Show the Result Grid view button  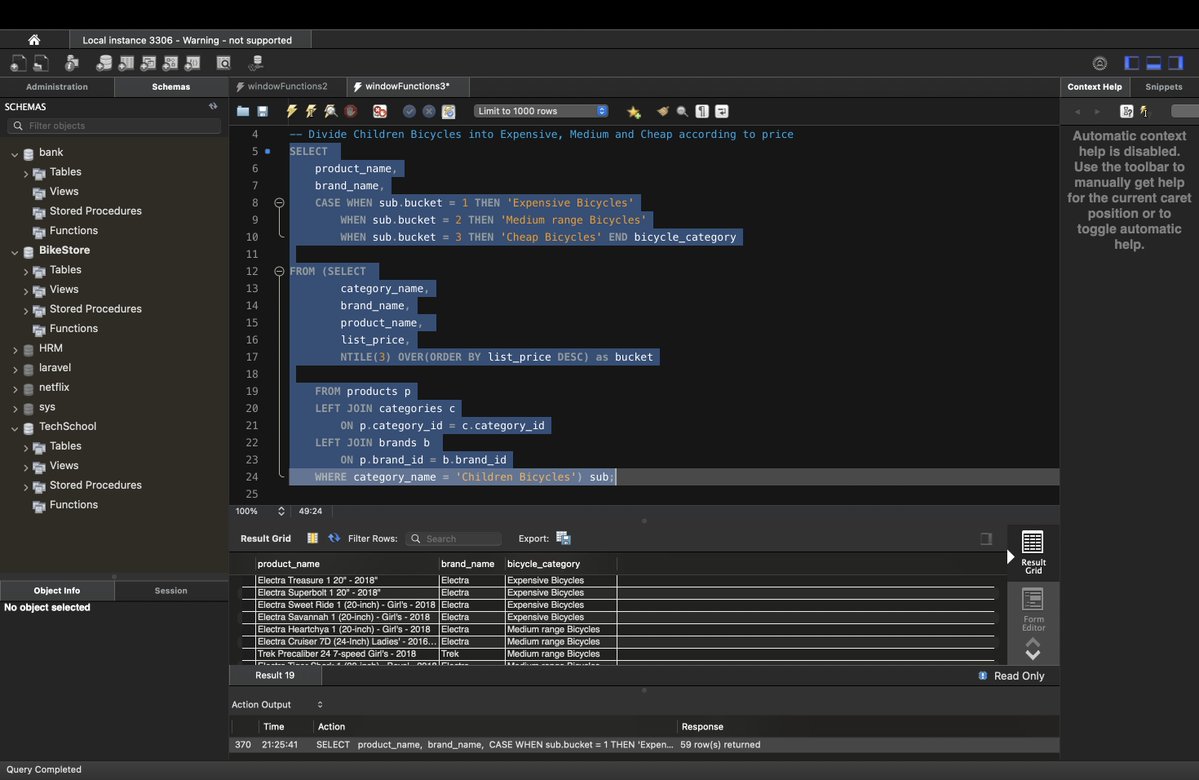point(1032,551)
